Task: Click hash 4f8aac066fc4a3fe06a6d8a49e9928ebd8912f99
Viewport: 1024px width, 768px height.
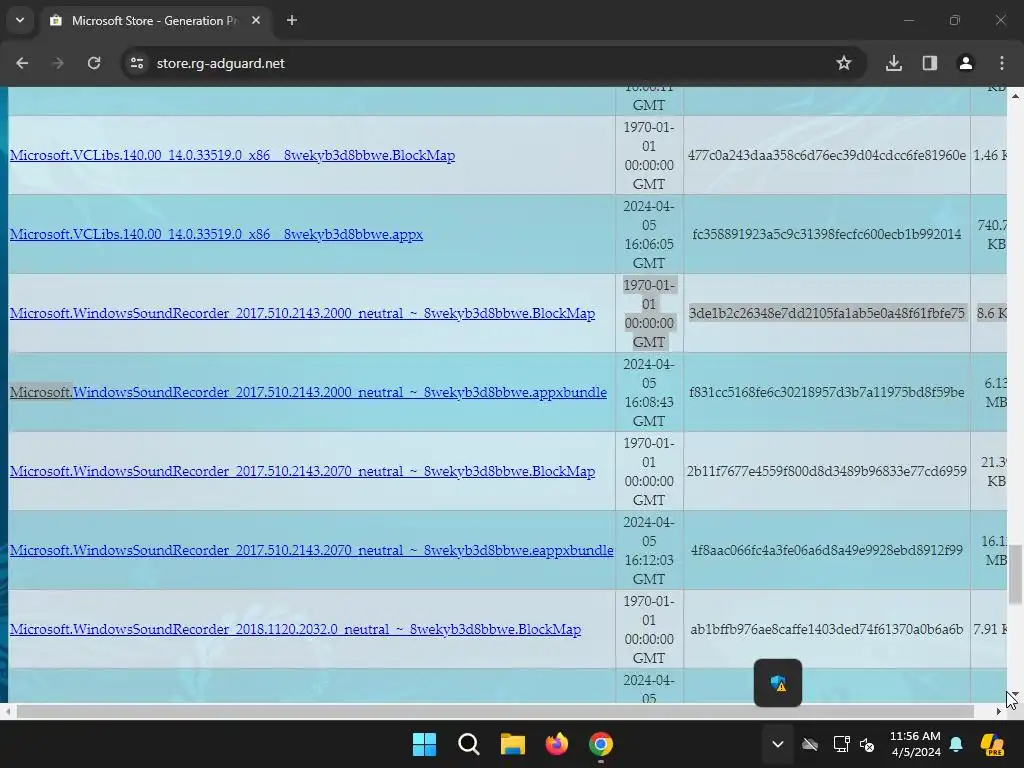Action: coord(827,551)
